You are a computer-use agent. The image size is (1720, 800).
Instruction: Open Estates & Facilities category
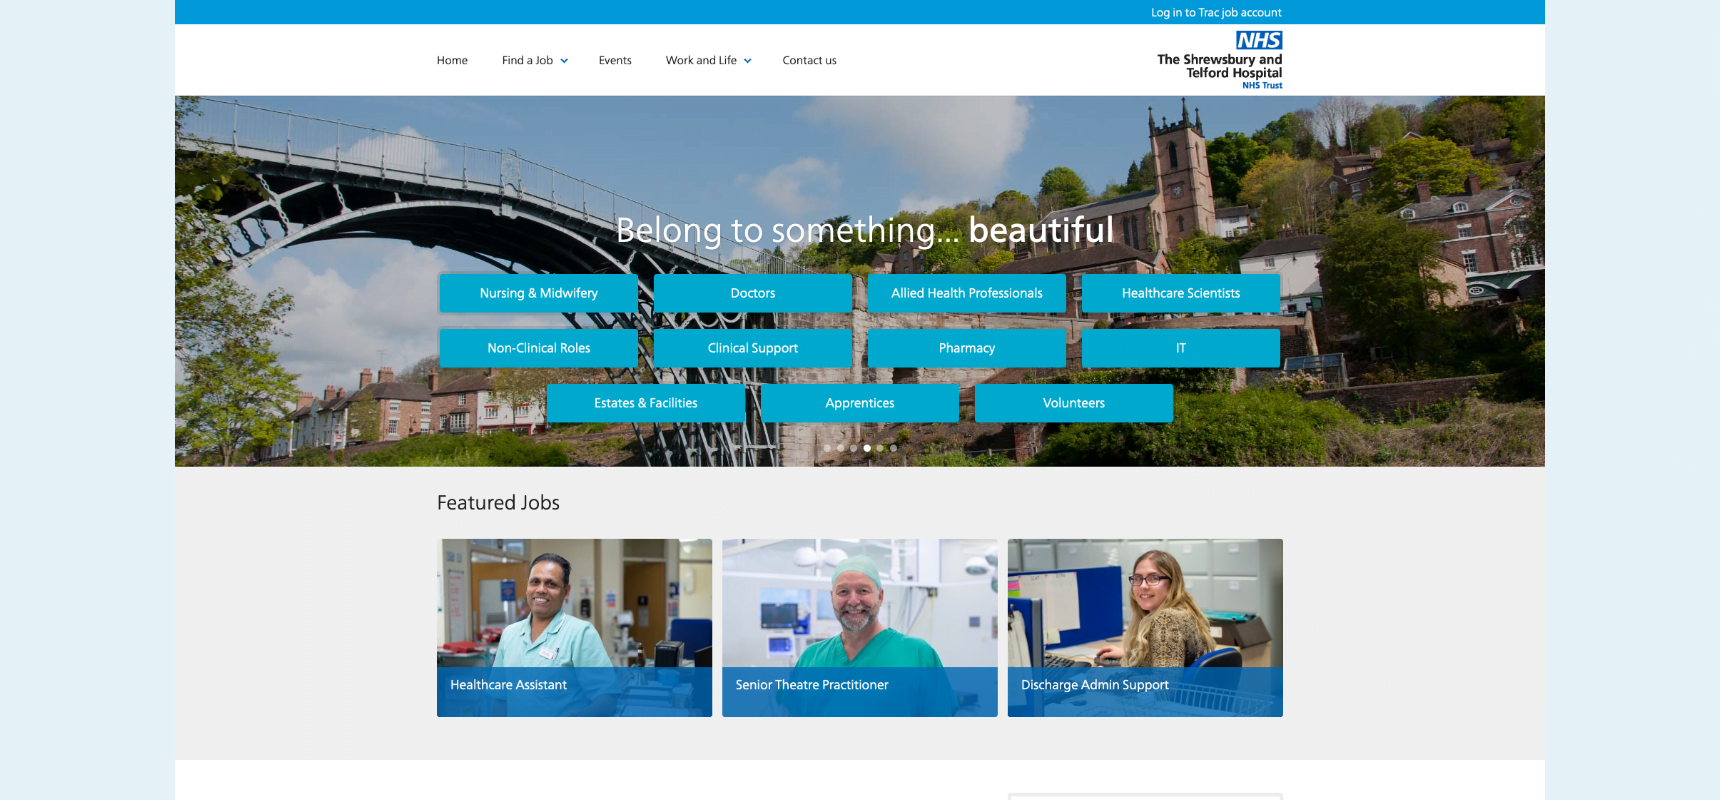click(646, 403)
